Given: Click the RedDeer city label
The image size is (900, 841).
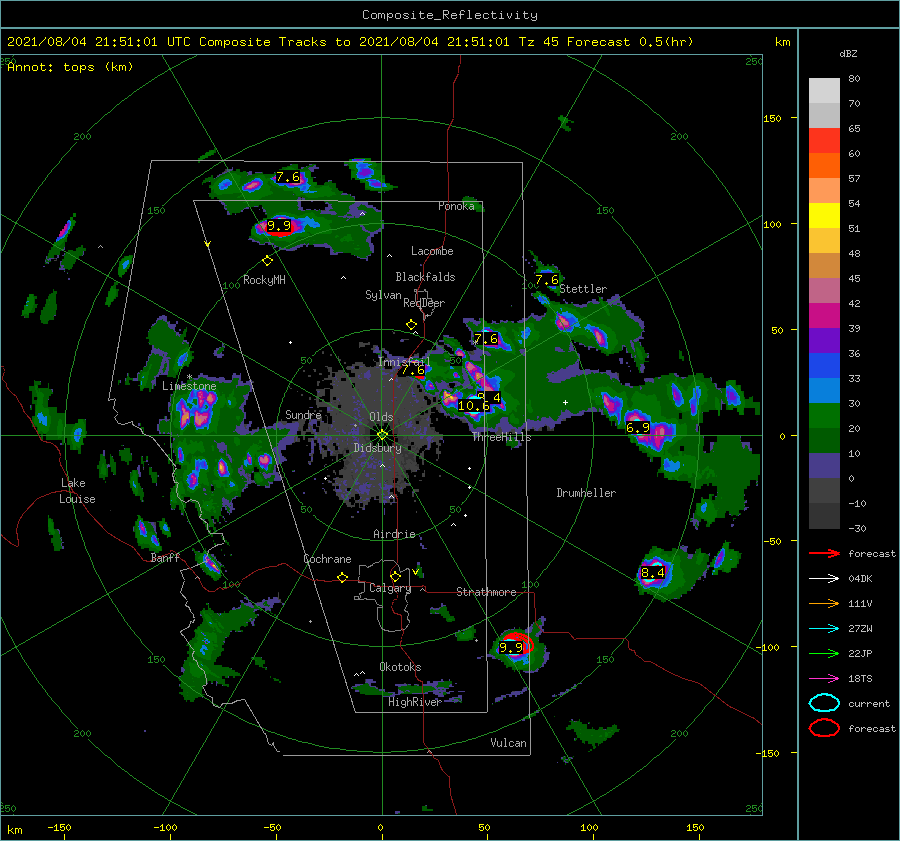Looking at the screenshot, I should click(x=424, y=303).
